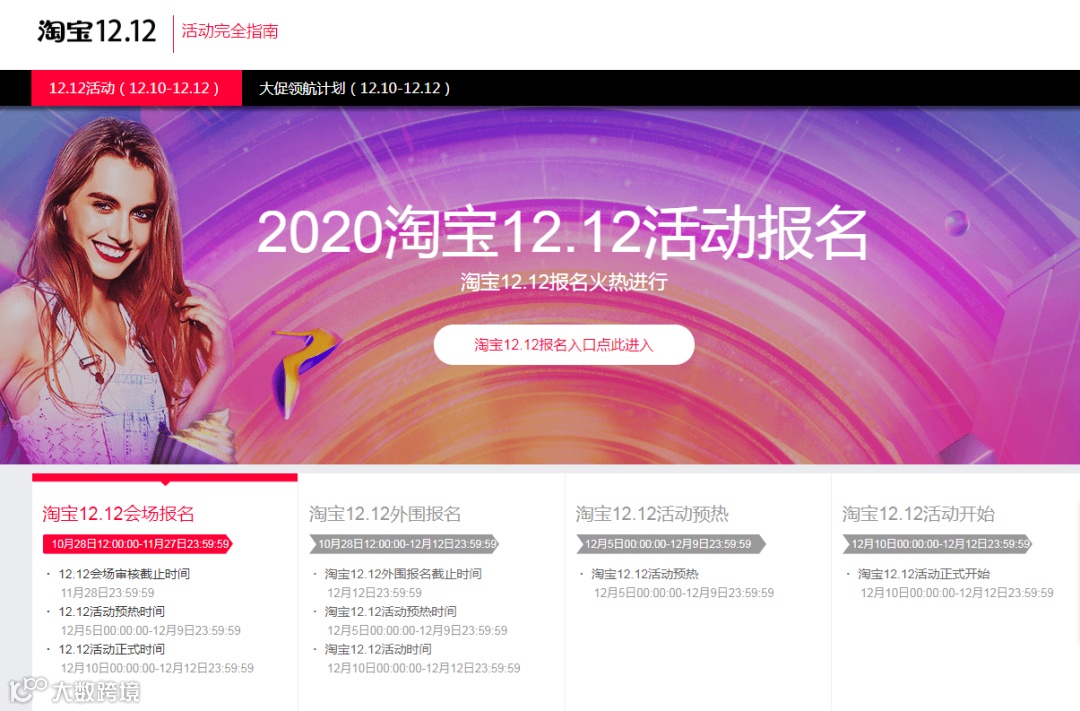Switch to 大促领航计划 (12.10-12.12) tab
This screenshot has height=711, width=1080.
coord(354,88)
